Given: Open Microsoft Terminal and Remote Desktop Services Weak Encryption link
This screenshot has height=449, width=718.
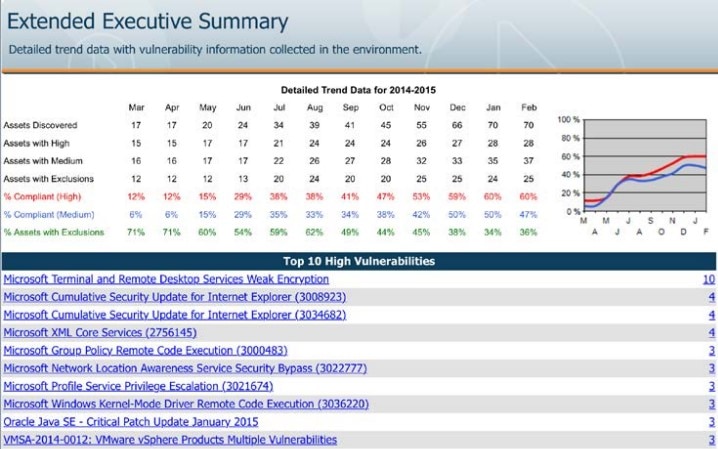Looking at the screenshot, I should [166, 279].
